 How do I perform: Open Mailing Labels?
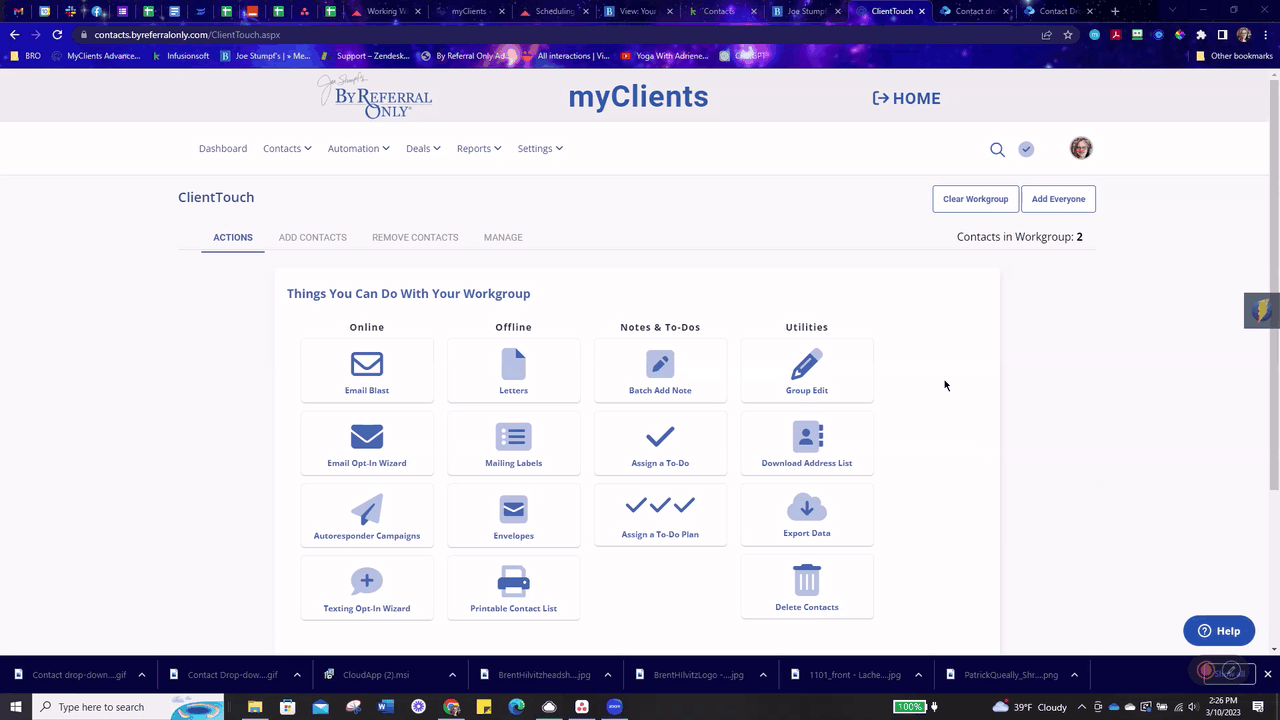pyautogui.click(x=513, y=444)
